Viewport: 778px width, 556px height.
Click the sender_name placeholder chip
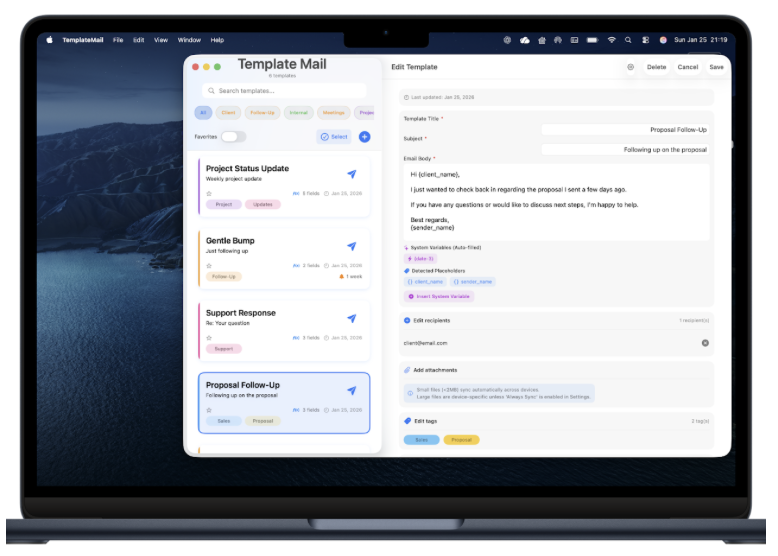[472, 282]
